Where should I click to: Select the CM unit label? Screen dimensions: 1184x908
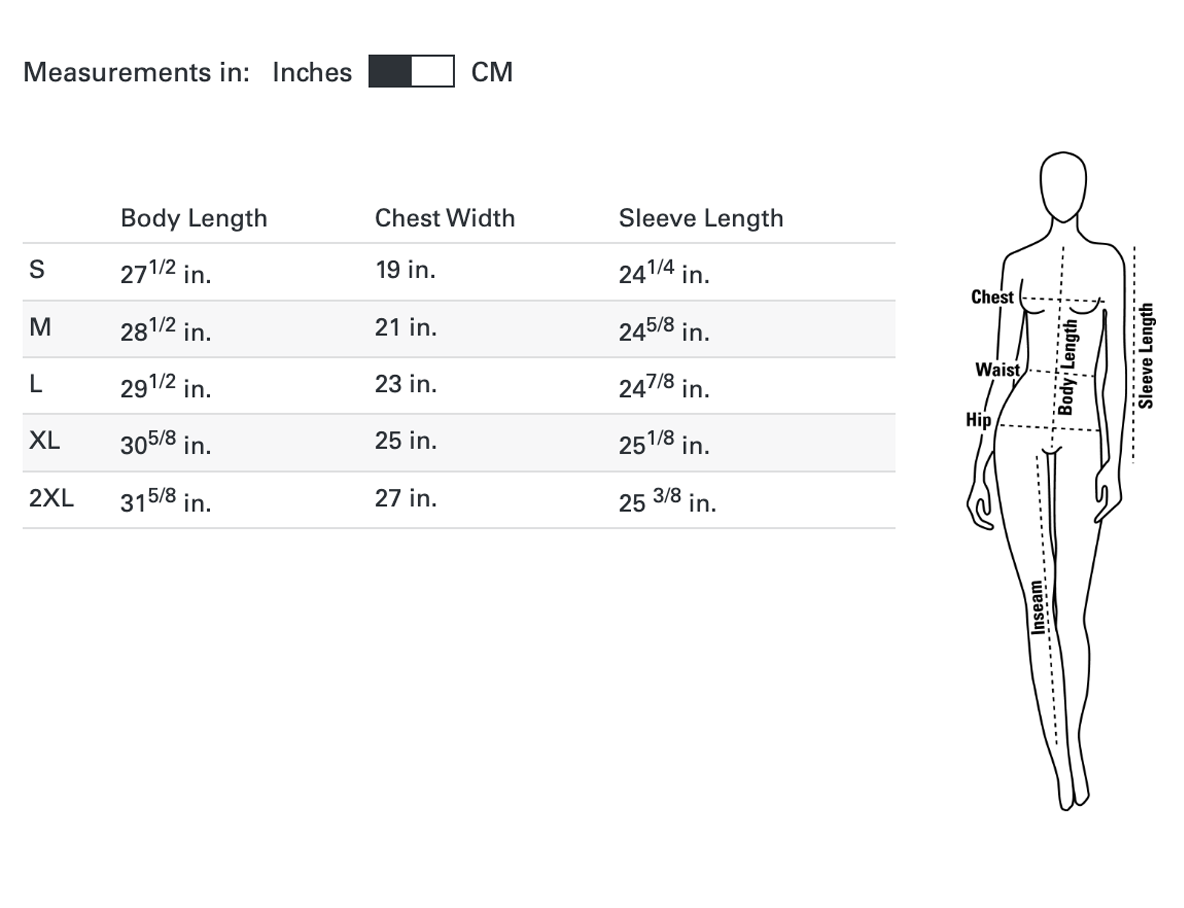492,72
